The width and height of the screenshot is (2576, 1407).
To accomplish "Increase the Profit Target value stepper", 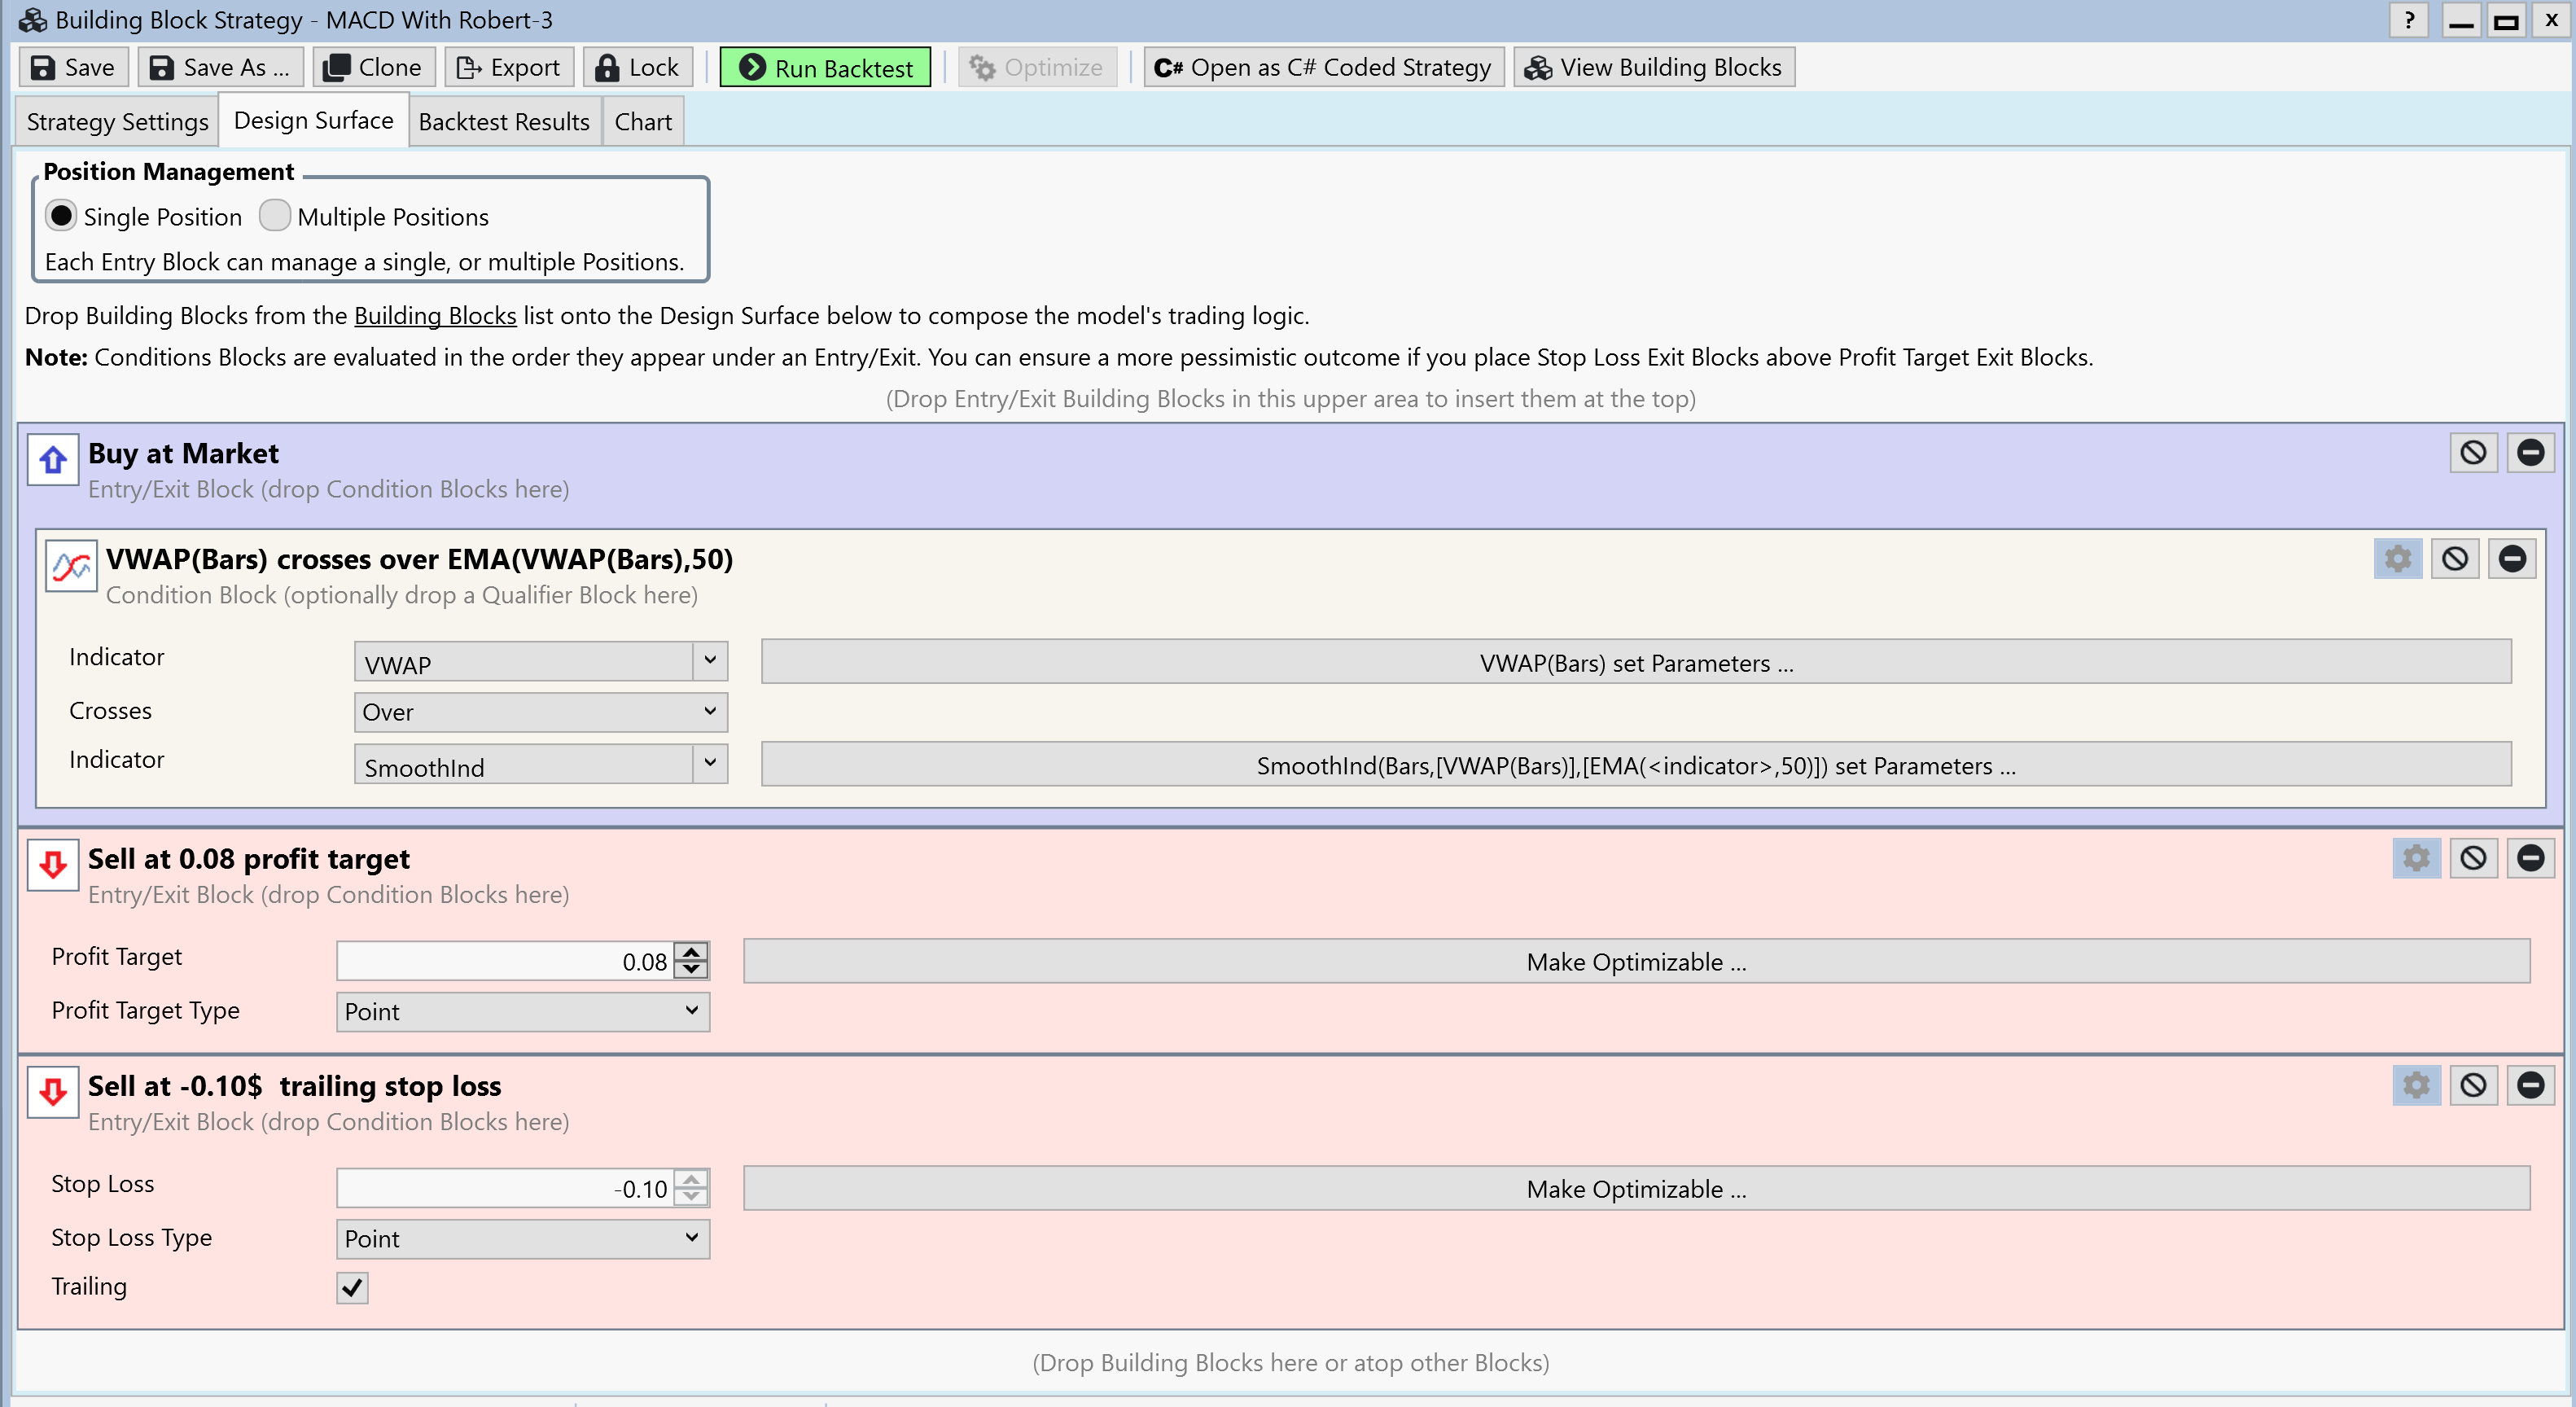I will (x=691, y=951).
